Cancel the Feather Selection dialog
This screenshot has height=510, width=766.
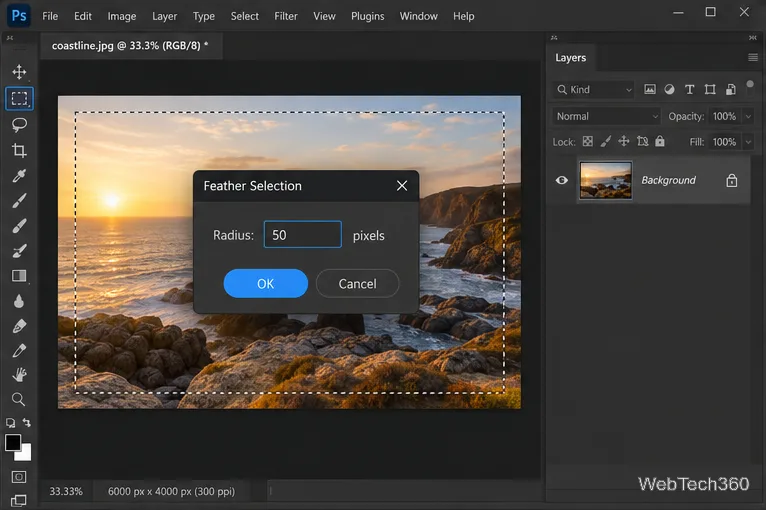pos(358,283)
